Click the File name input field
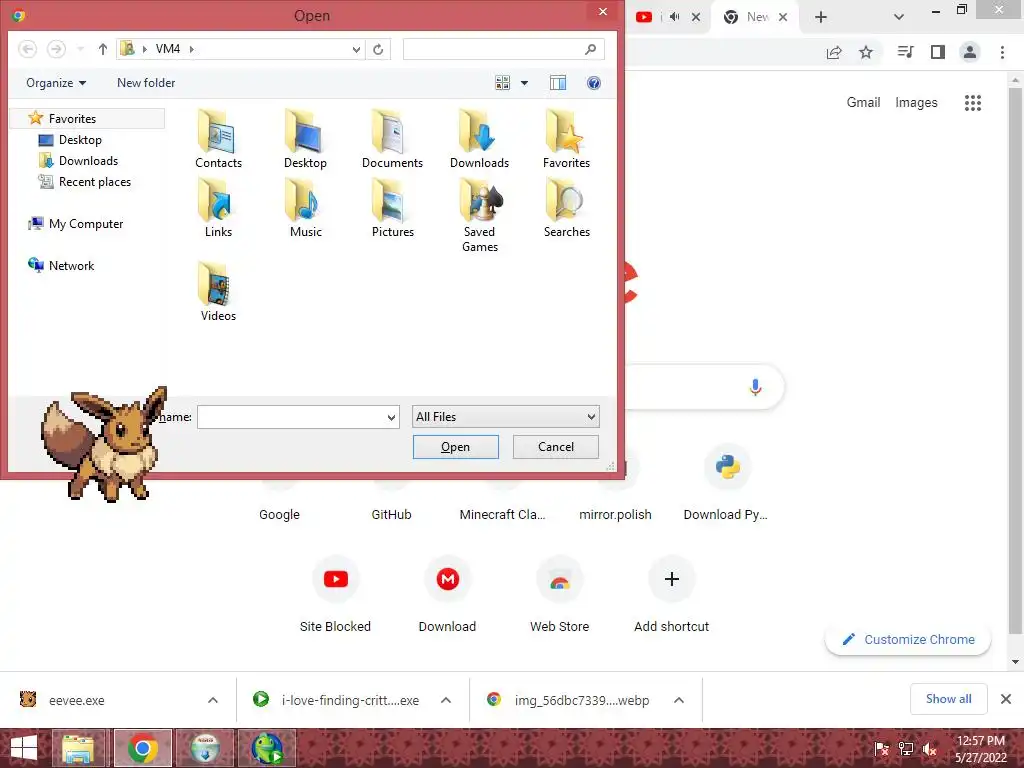This screenshot has height=768, width=1024. 291,417
